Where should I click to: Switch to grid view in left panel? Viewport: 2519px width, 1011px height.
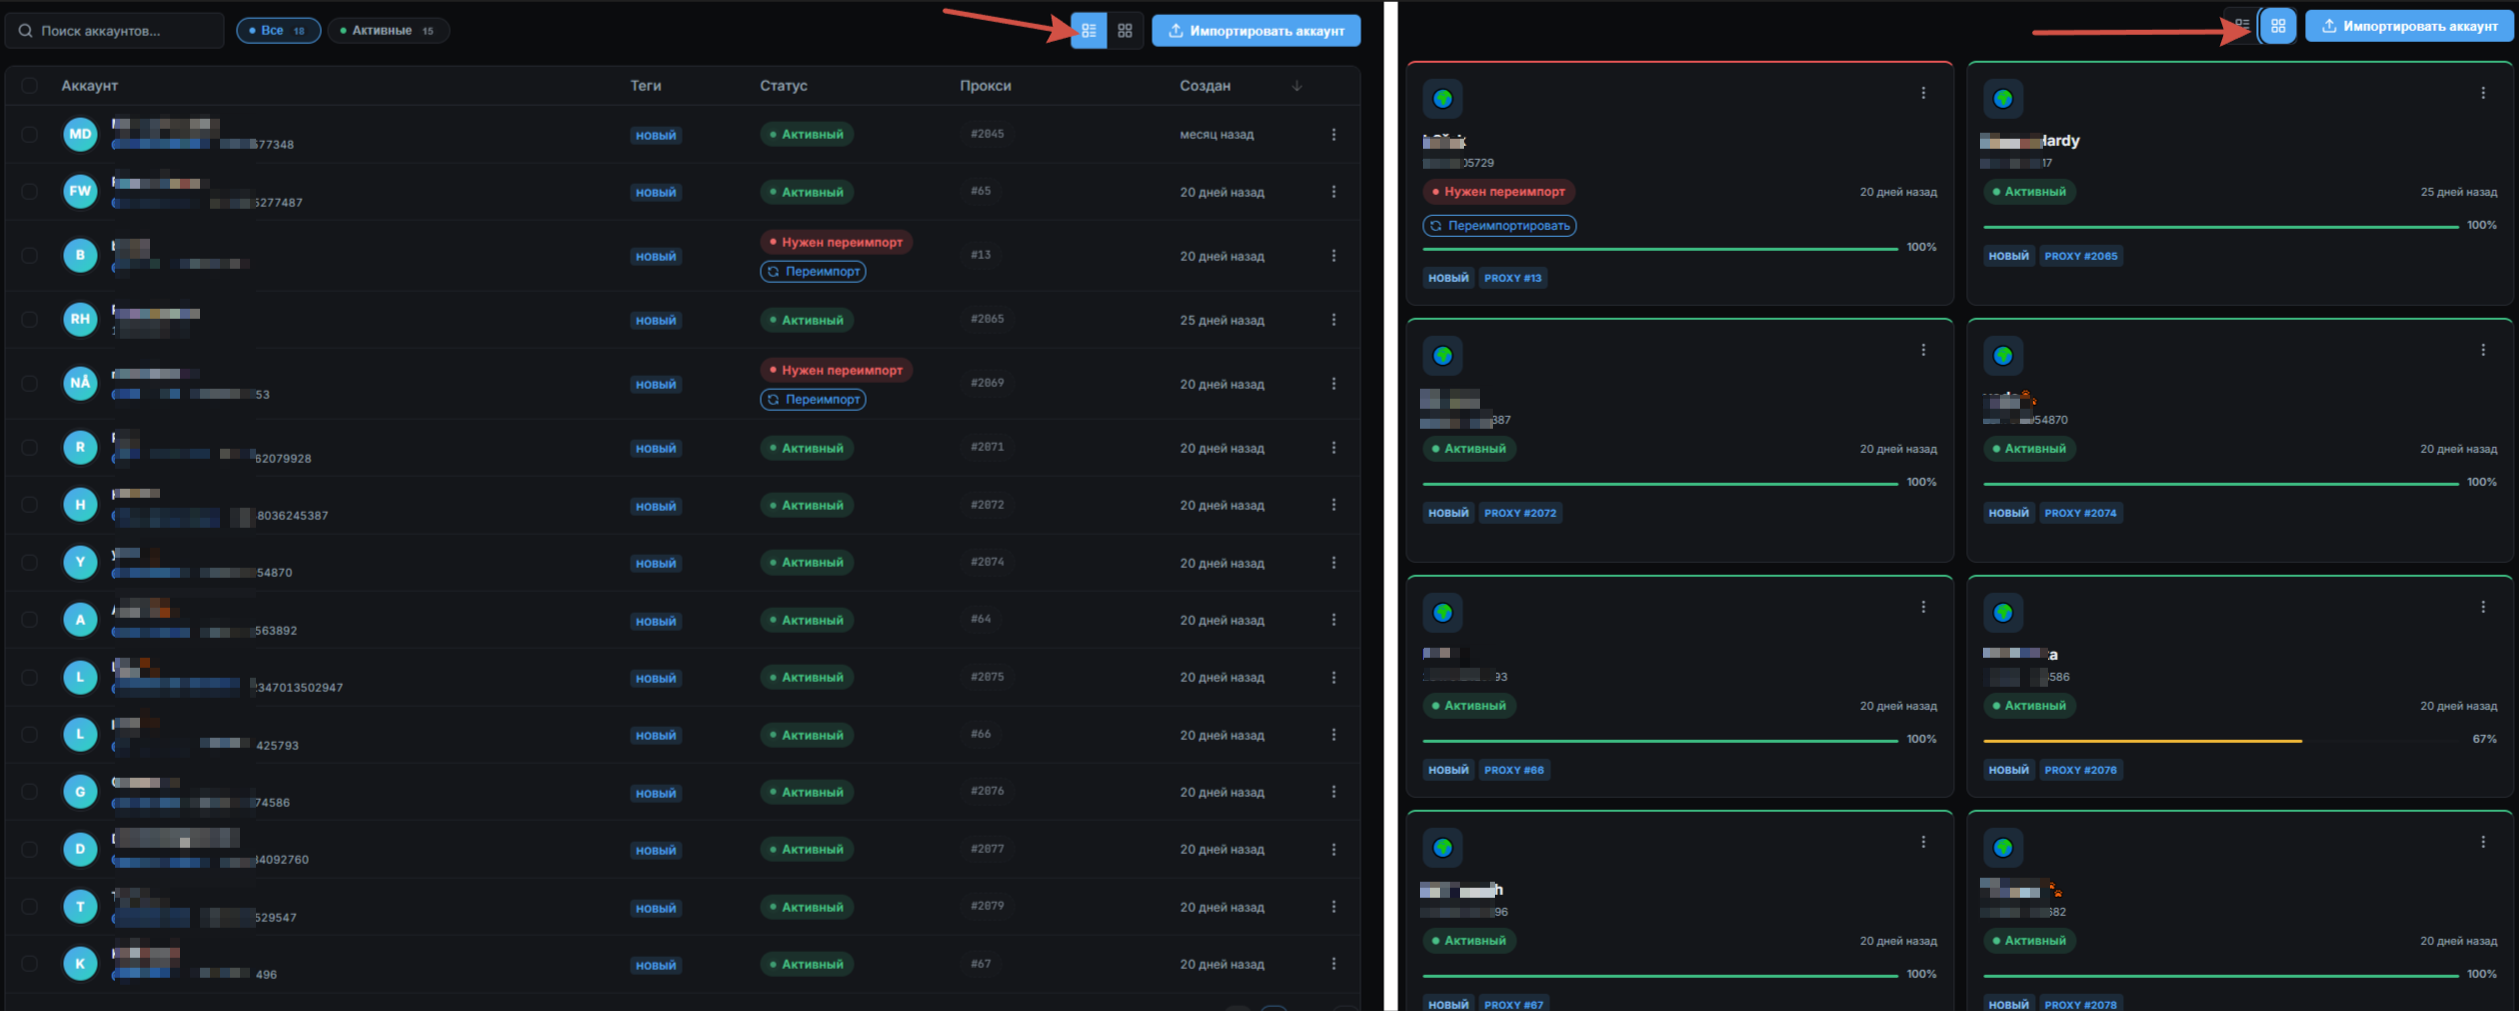pos(1125,31)
